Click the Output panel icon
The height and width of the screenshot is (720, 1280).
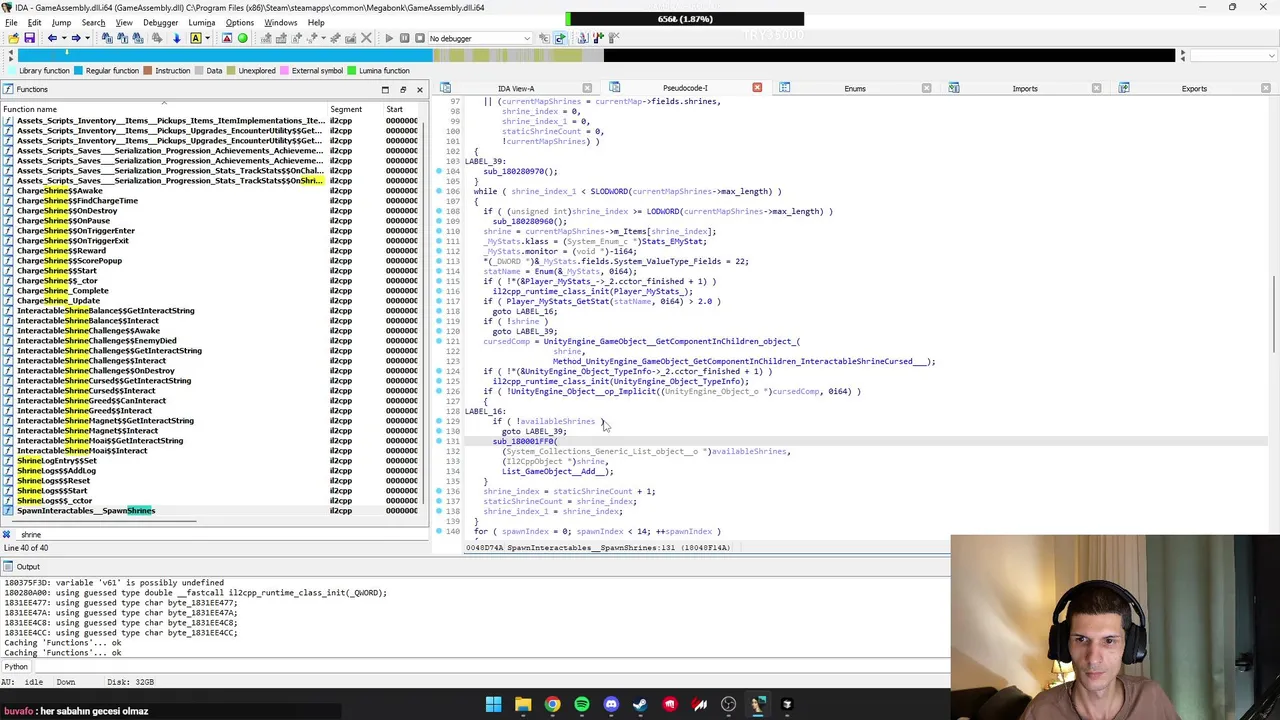(x=8, y=567)
